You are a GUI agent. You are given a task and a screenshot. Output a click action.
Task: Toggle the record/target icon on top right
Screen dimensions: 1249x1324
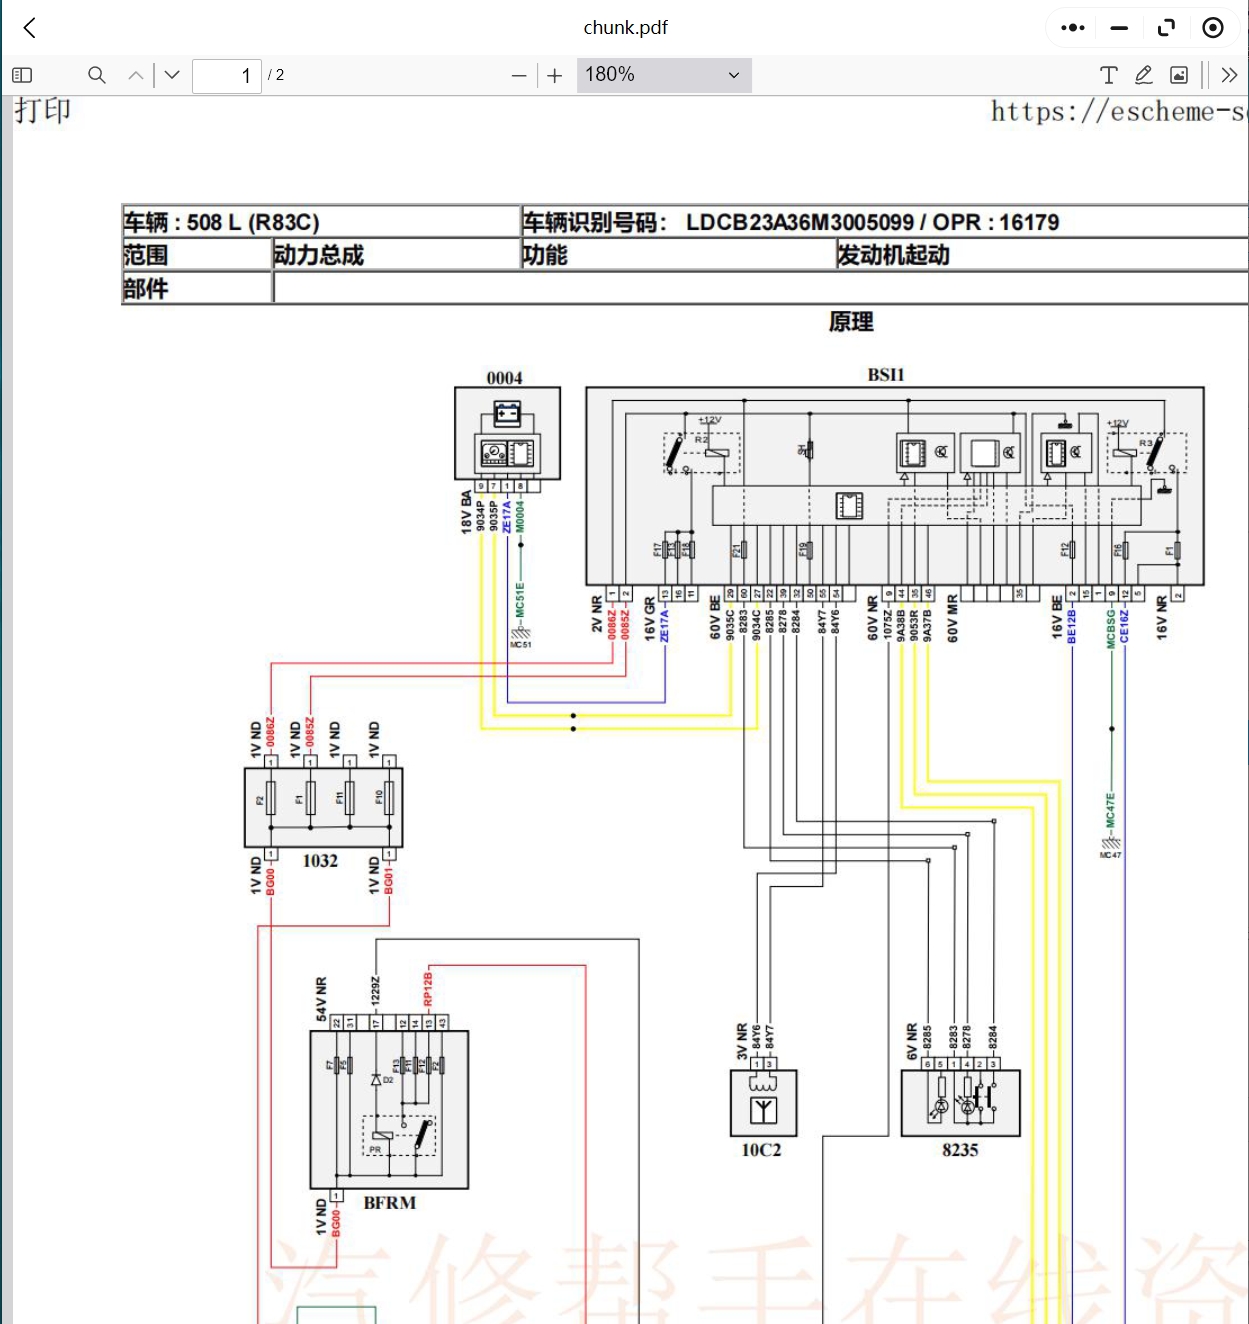(x=1213, y=27)
